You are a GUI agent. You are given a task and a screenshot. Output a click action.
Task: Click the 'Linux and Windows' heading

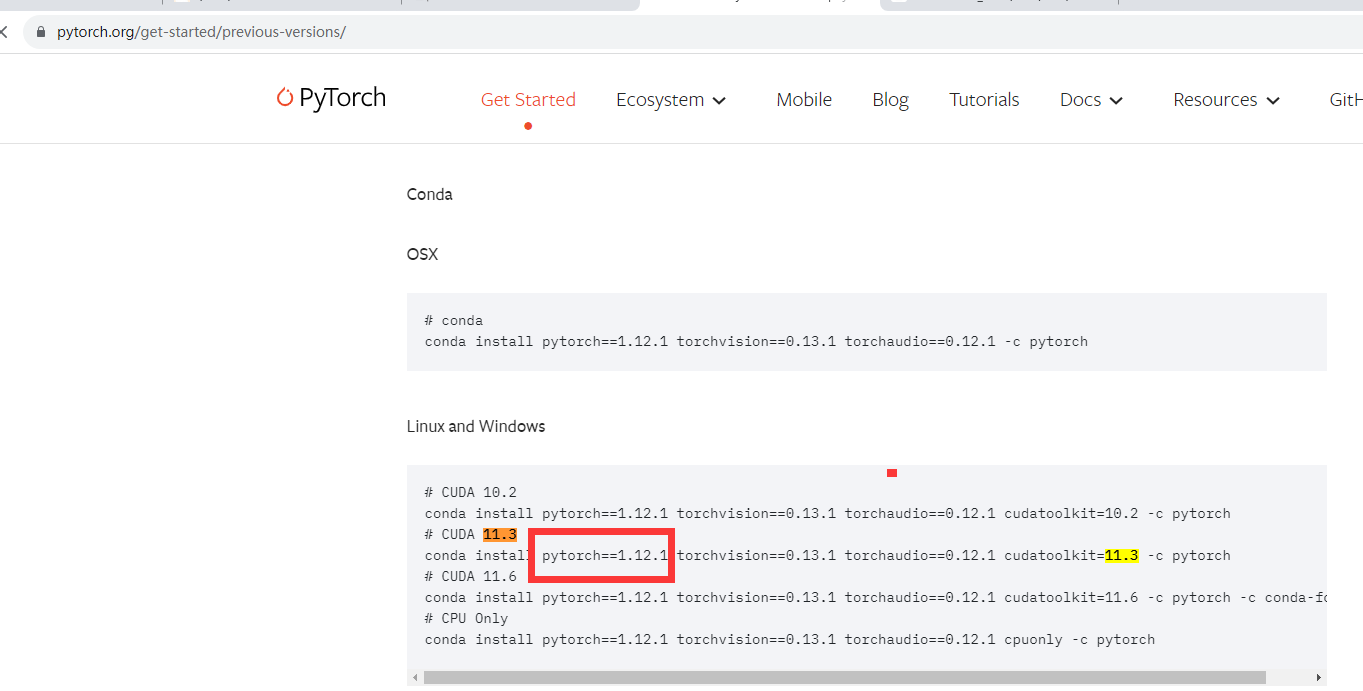click(476, 426)
